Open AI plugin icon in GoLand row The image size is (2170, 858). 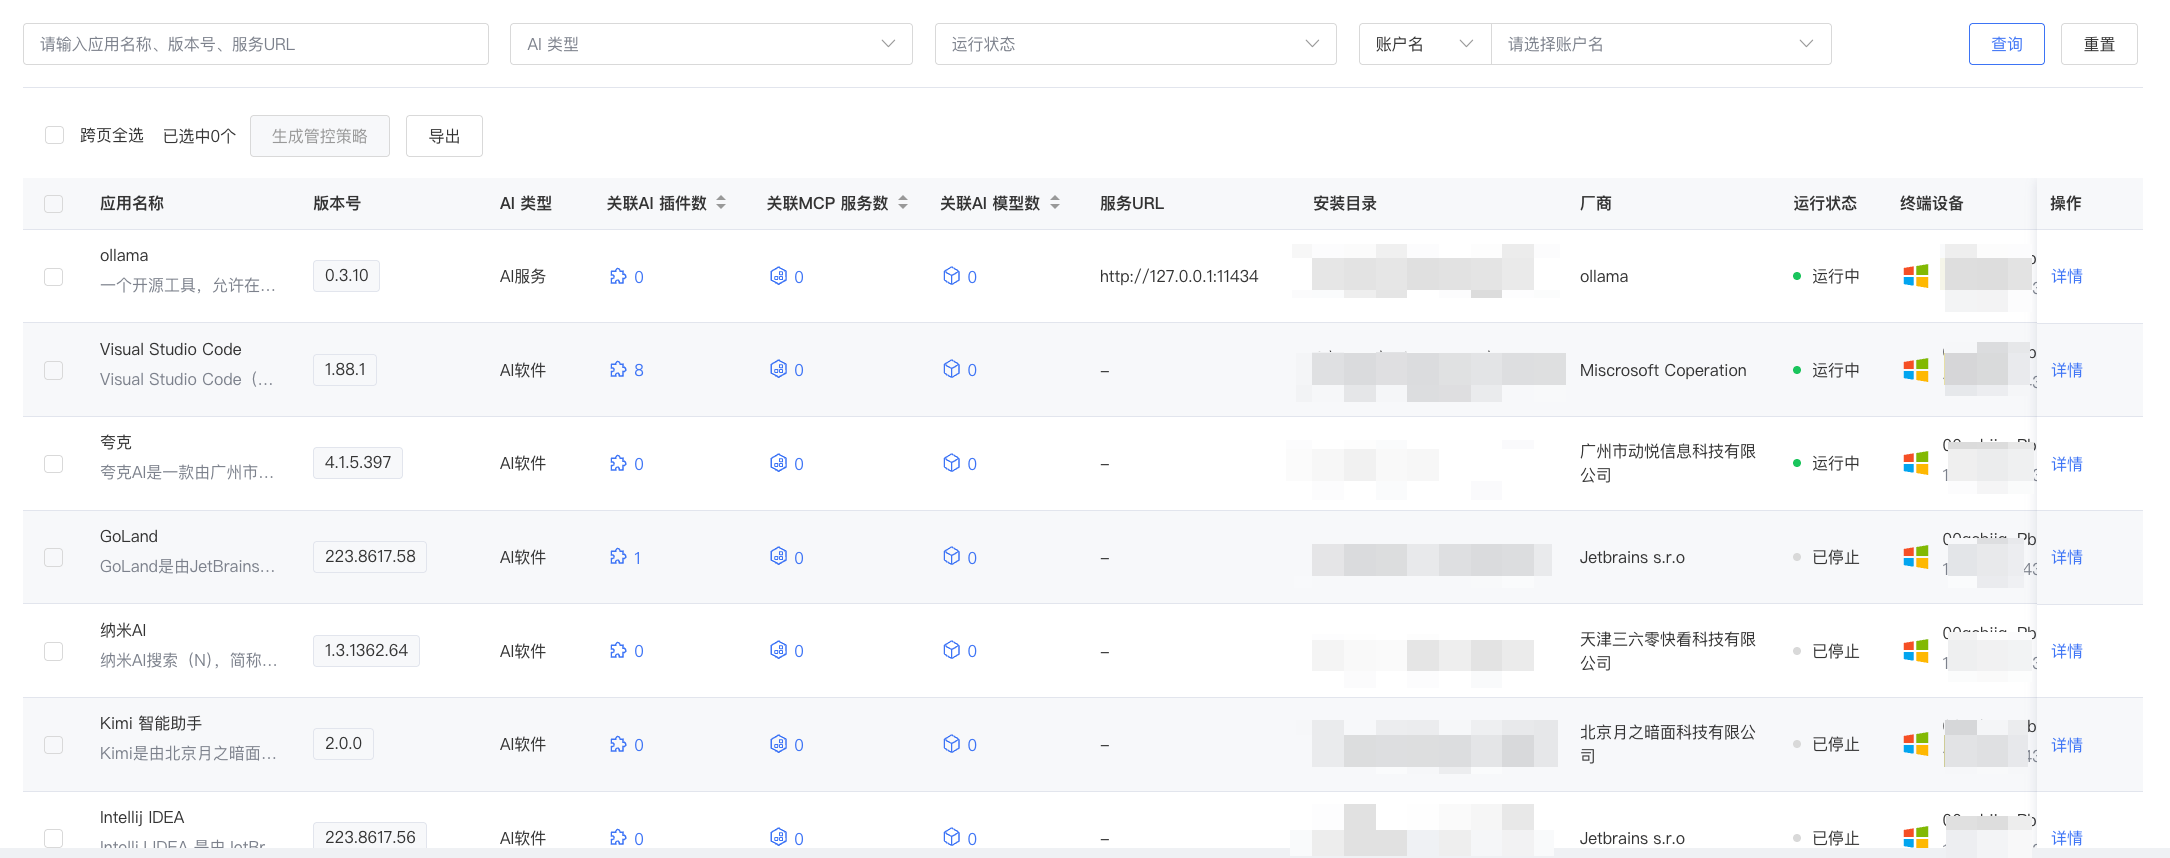pos(618,556)
